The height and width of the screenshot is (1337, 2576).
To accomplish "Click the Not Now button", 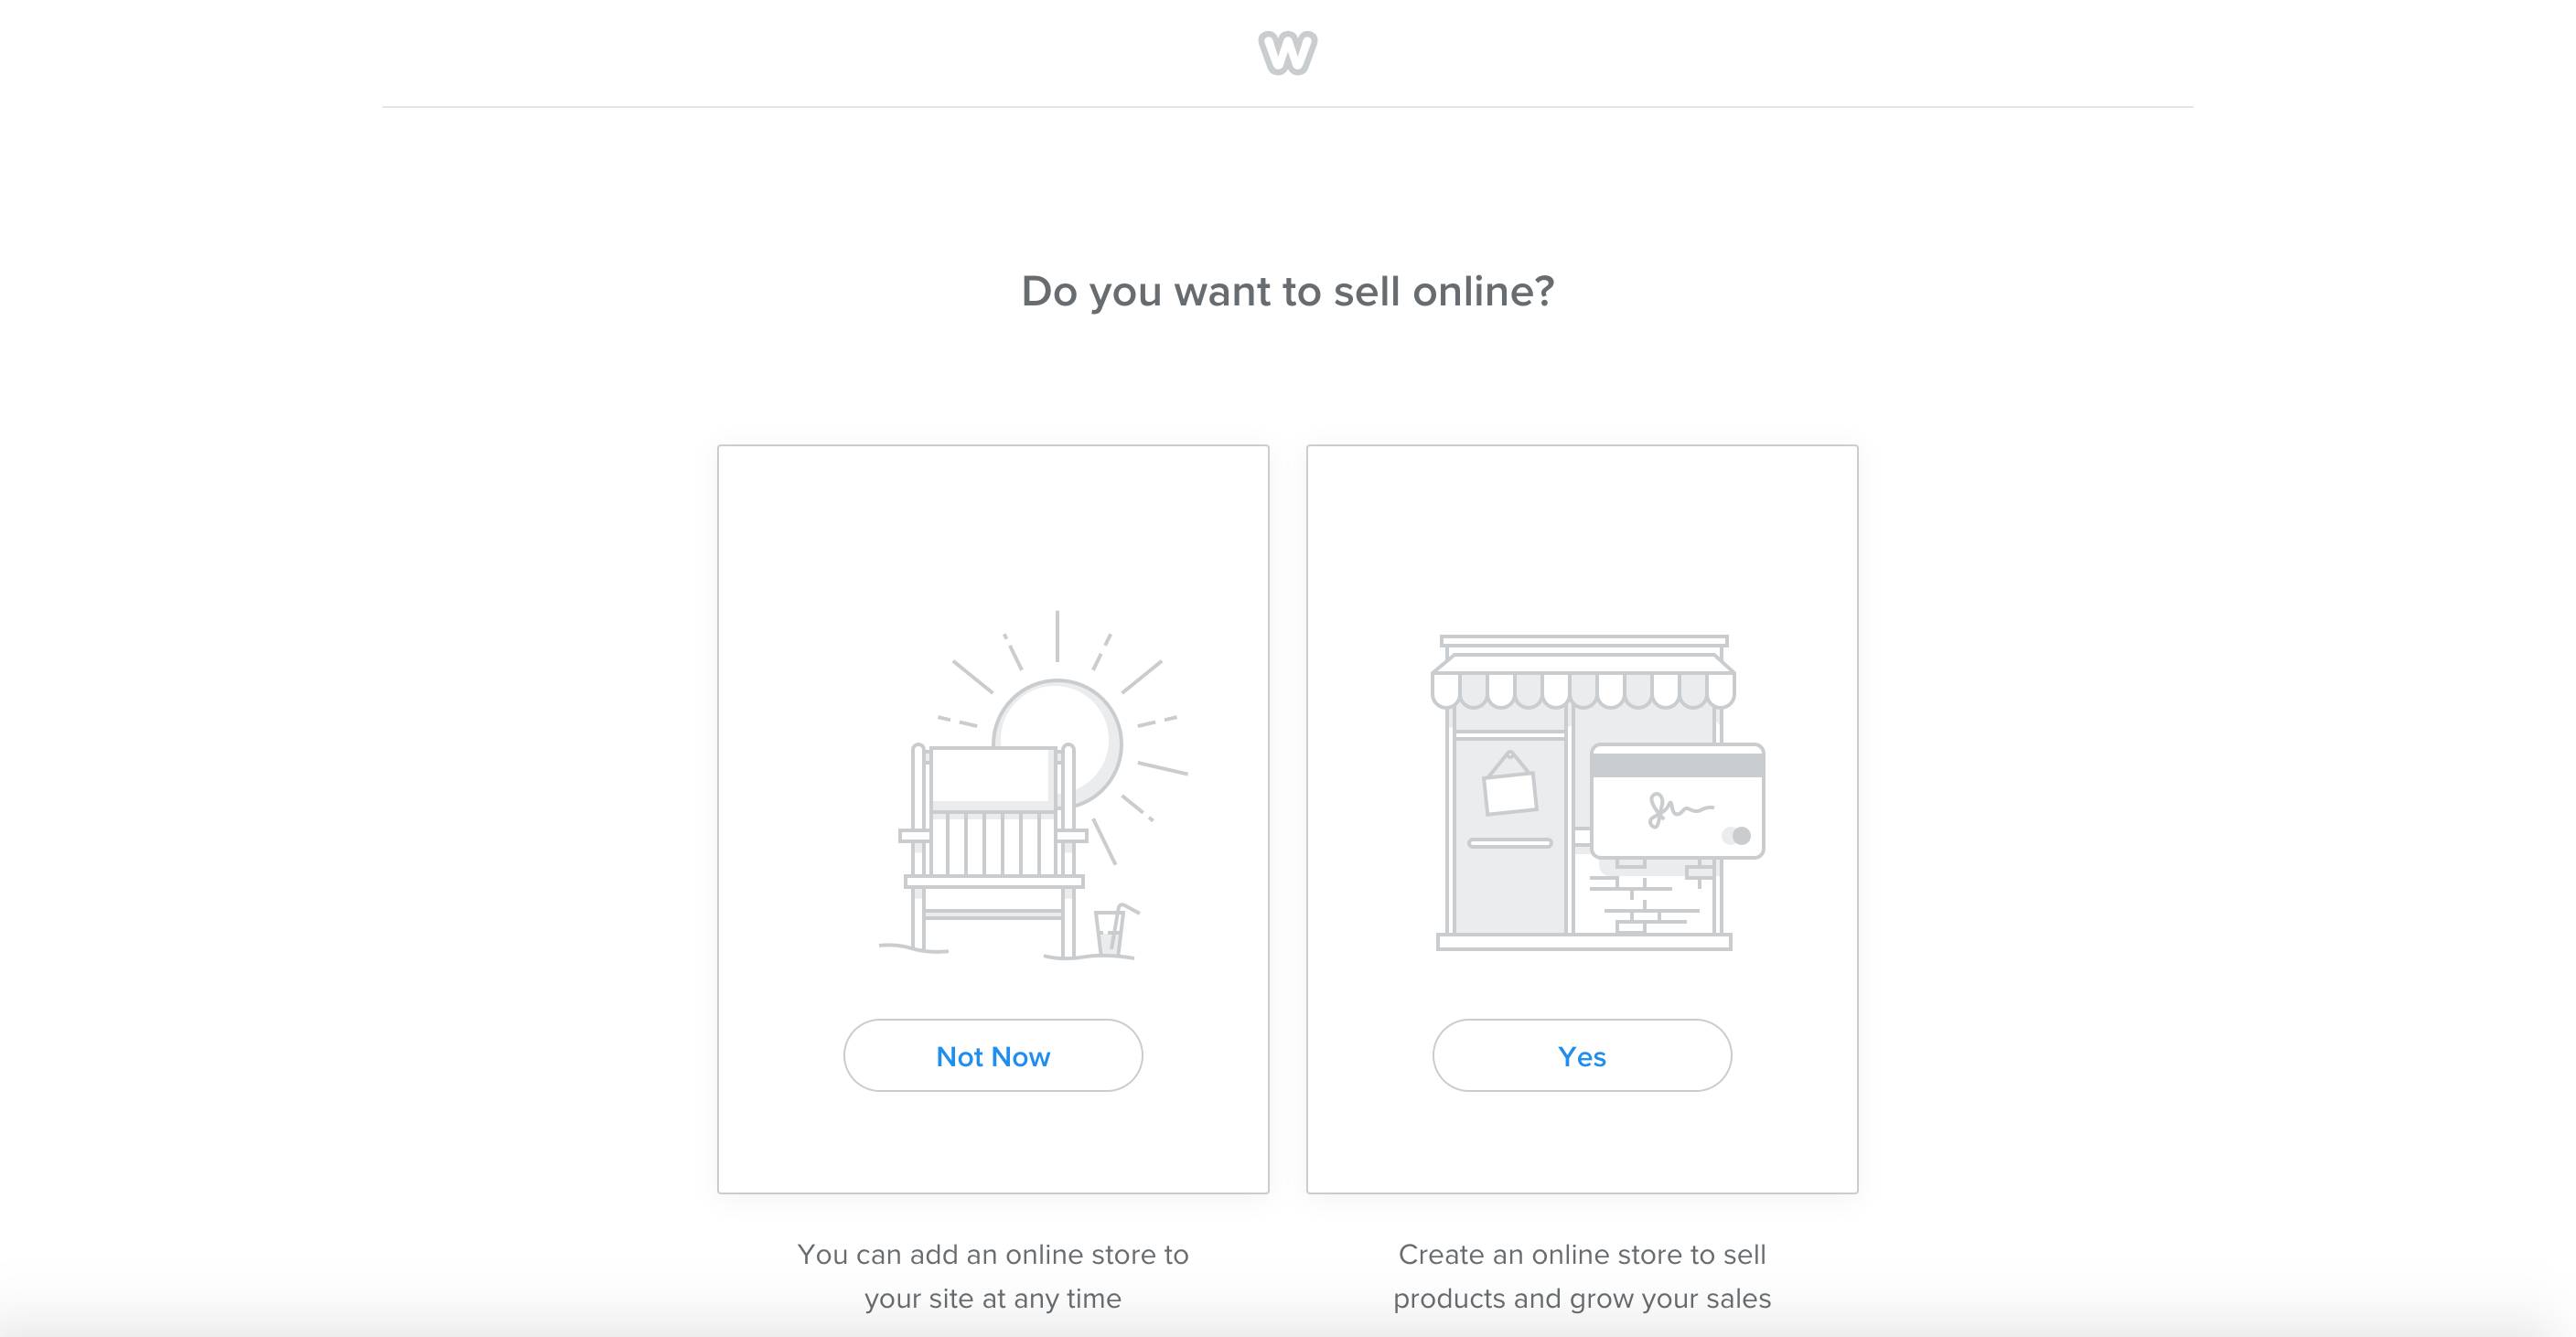I will [993, 1055].
